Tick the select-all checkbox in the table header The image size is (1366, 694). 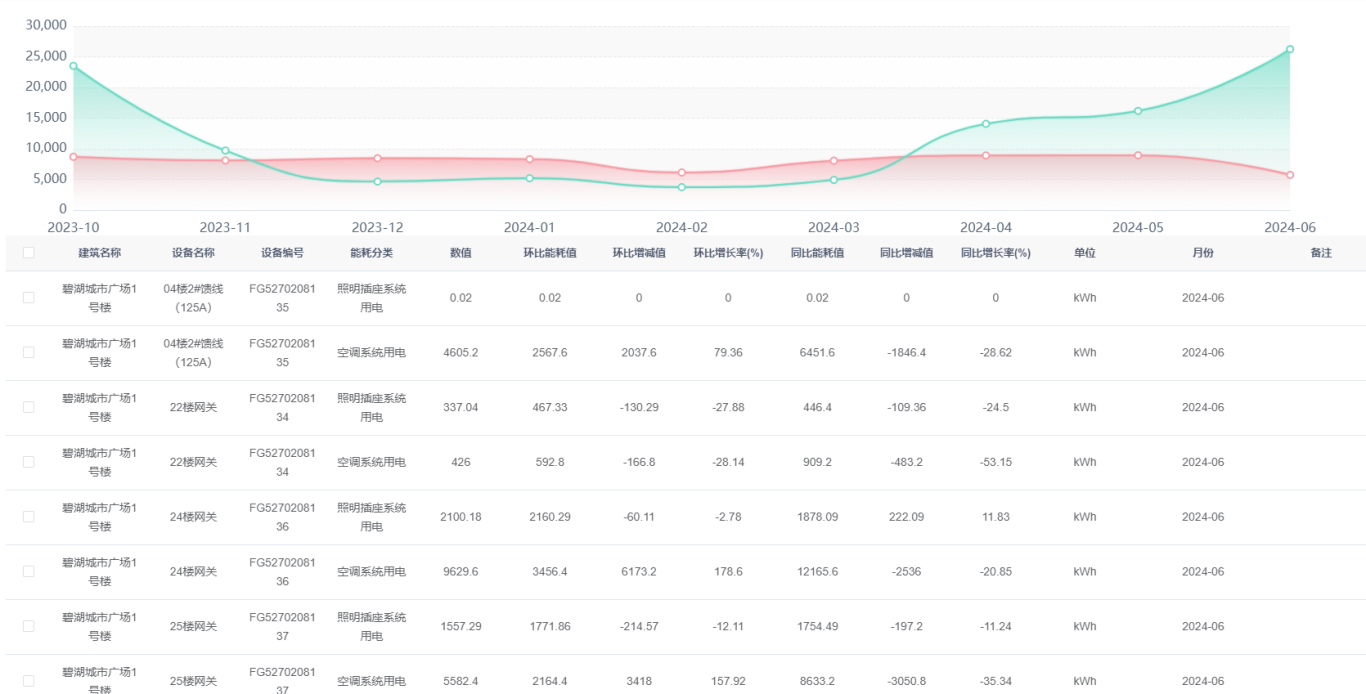[28, 253]
